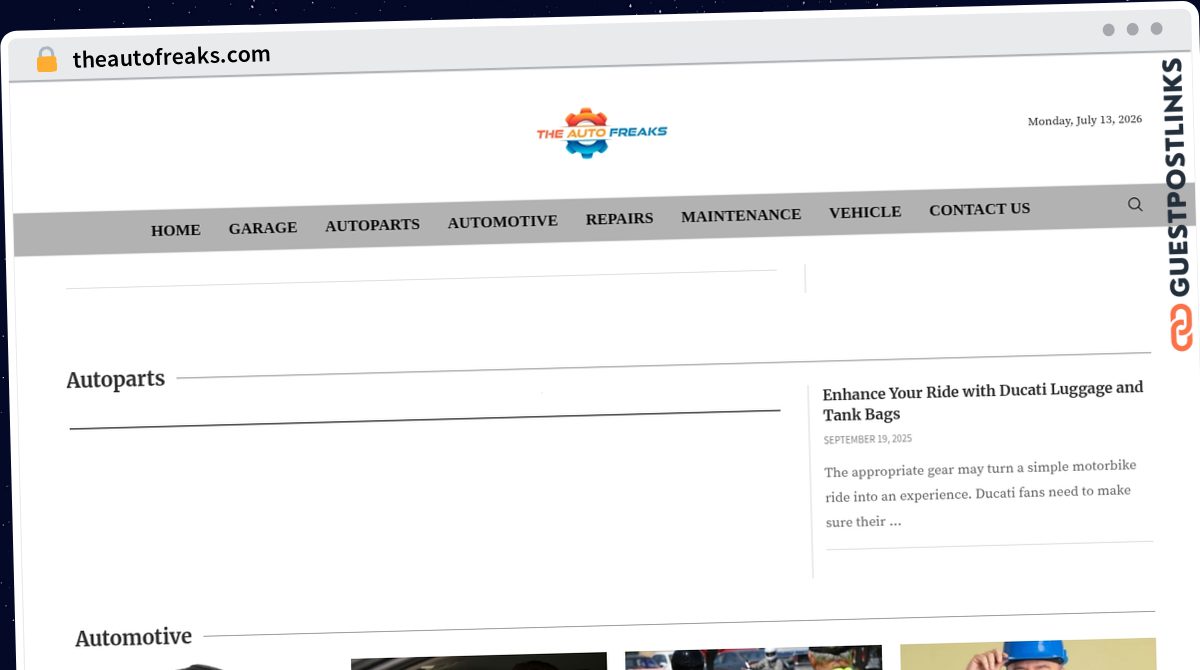Click the padlock security icon
Viewport: 1200px width, 670px height.
pyautogui.click(x=46, y=60)
